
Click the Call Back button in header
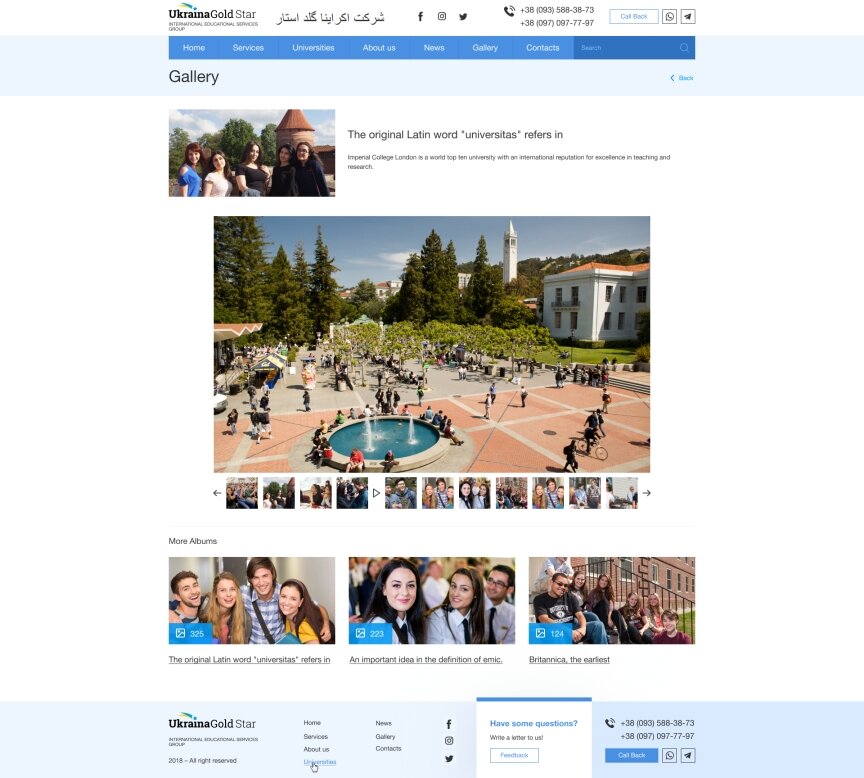(x=634, y=17)
